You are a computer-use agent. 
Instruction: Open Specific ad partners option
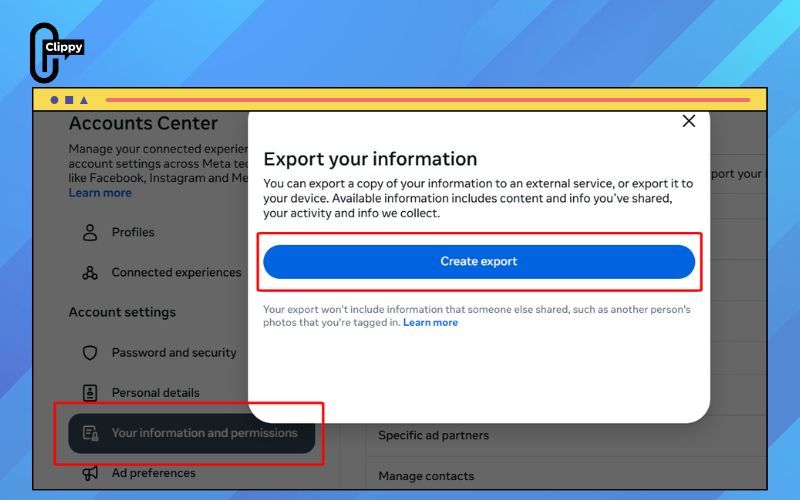(434, 435)
